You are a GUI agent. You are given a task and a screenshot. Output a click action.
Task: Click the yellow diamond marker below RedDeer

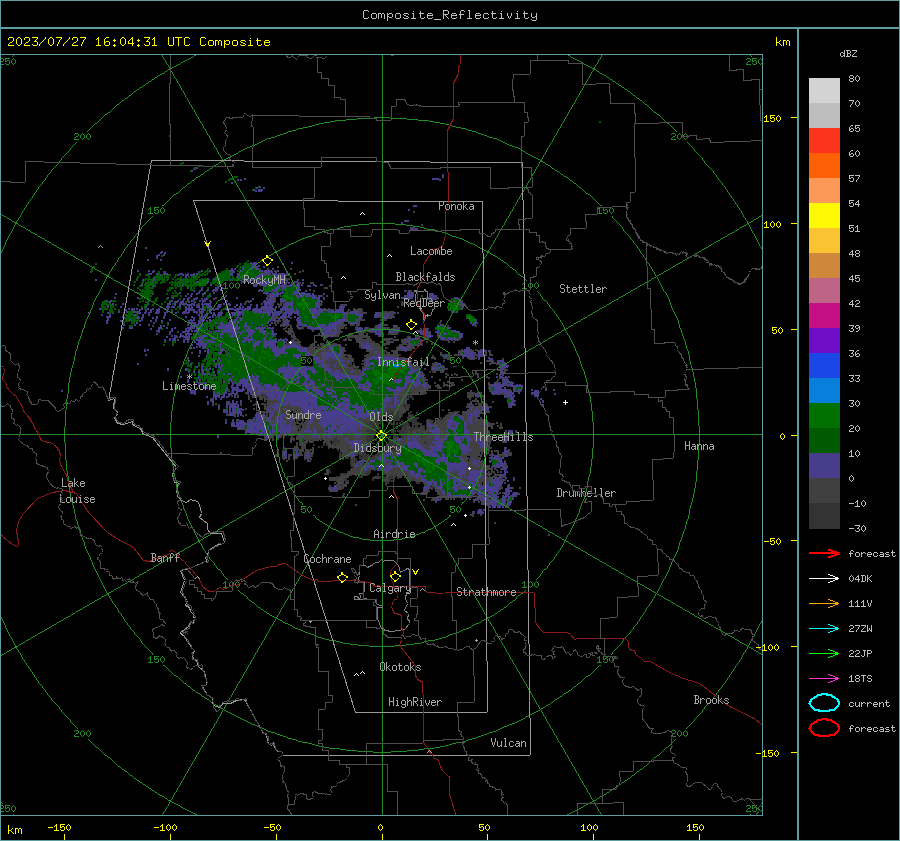click(411, 325)
